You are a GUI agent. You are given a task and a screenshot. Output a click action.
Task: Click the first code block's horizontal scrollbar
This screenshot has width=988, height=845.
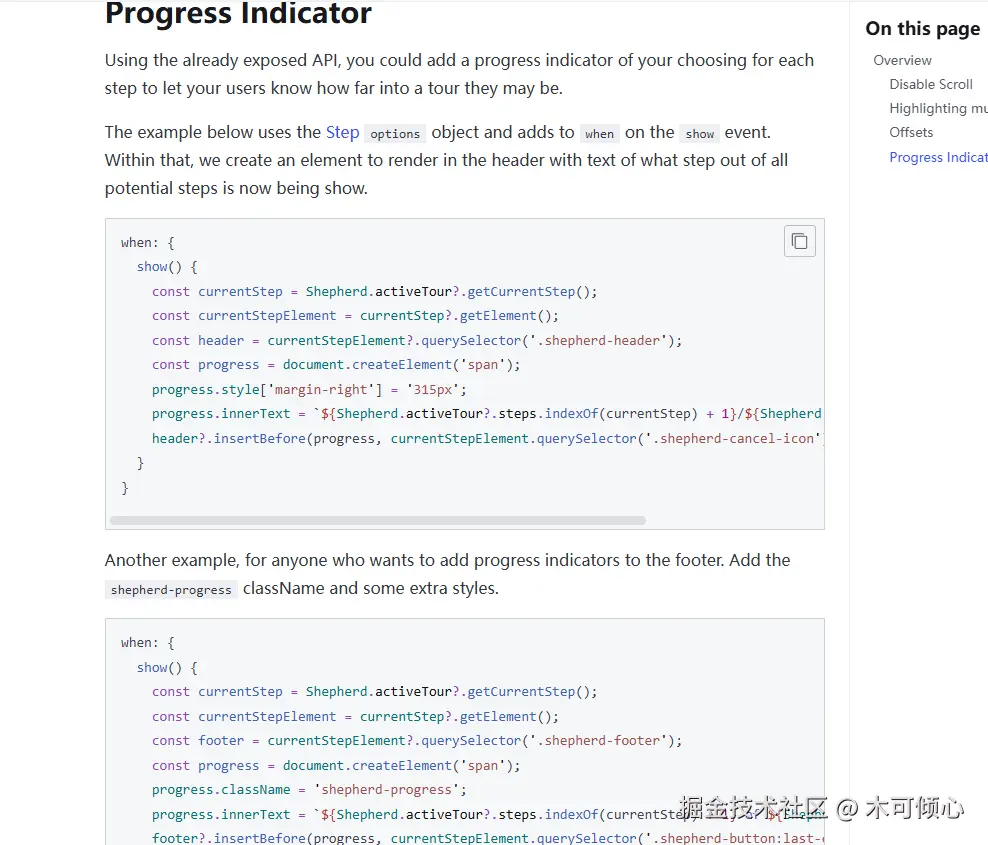(x=378, y=520)
